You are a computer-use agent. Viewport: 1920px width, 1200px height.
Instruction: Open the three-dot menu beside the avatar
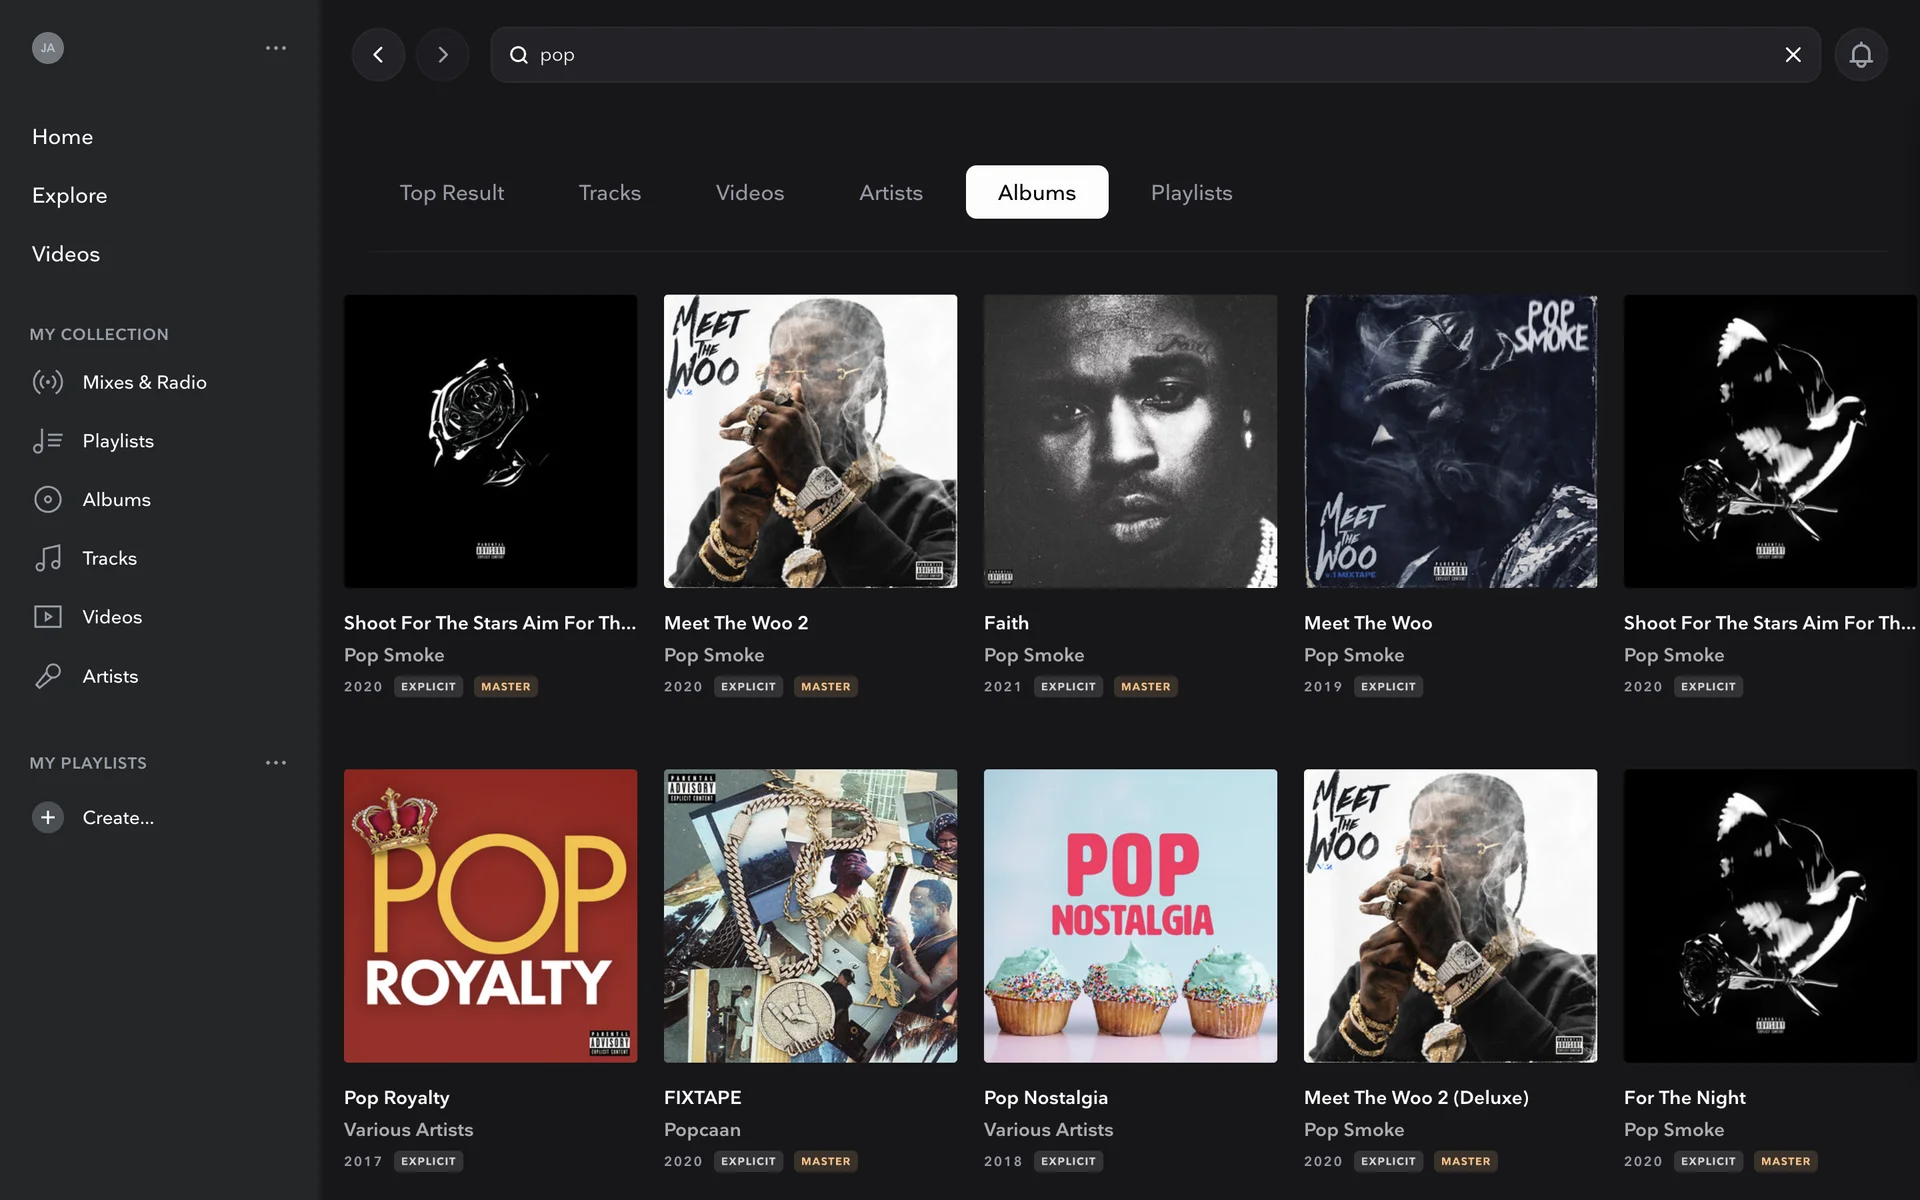pyautogui.click(x=276, y=48)
